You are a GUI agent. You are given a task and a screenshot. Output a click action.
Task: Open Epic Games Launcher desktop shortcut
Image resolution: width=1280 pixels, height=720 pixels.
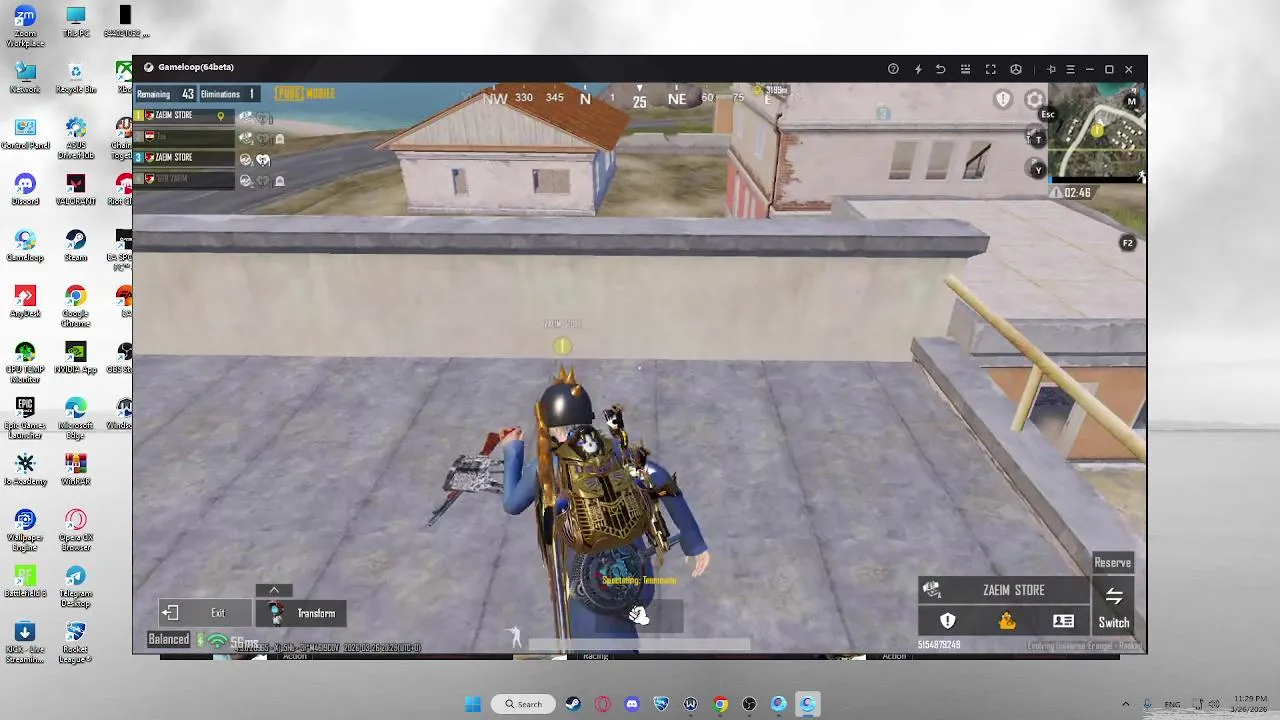pyautogui.click(x=25, y=418)
